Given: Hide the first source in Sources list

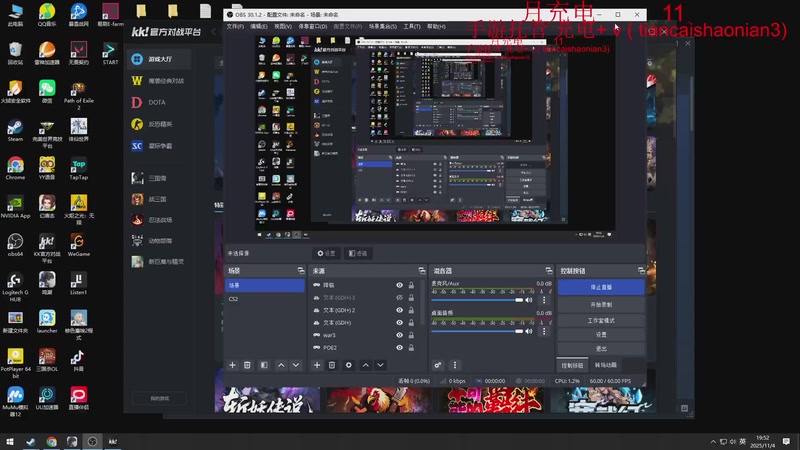Looking at the screenshot, I should tap(399, 285).
